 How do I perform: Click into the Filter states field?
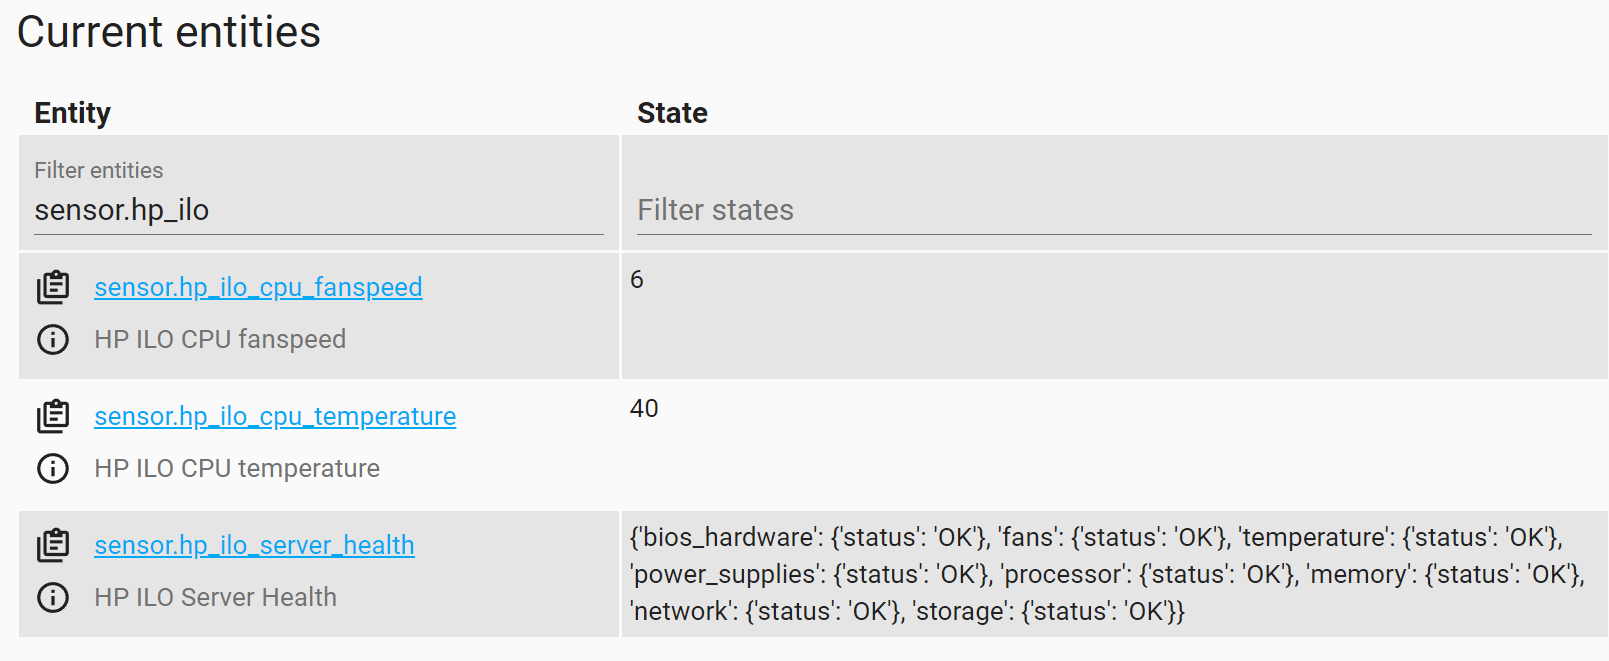1113,210
